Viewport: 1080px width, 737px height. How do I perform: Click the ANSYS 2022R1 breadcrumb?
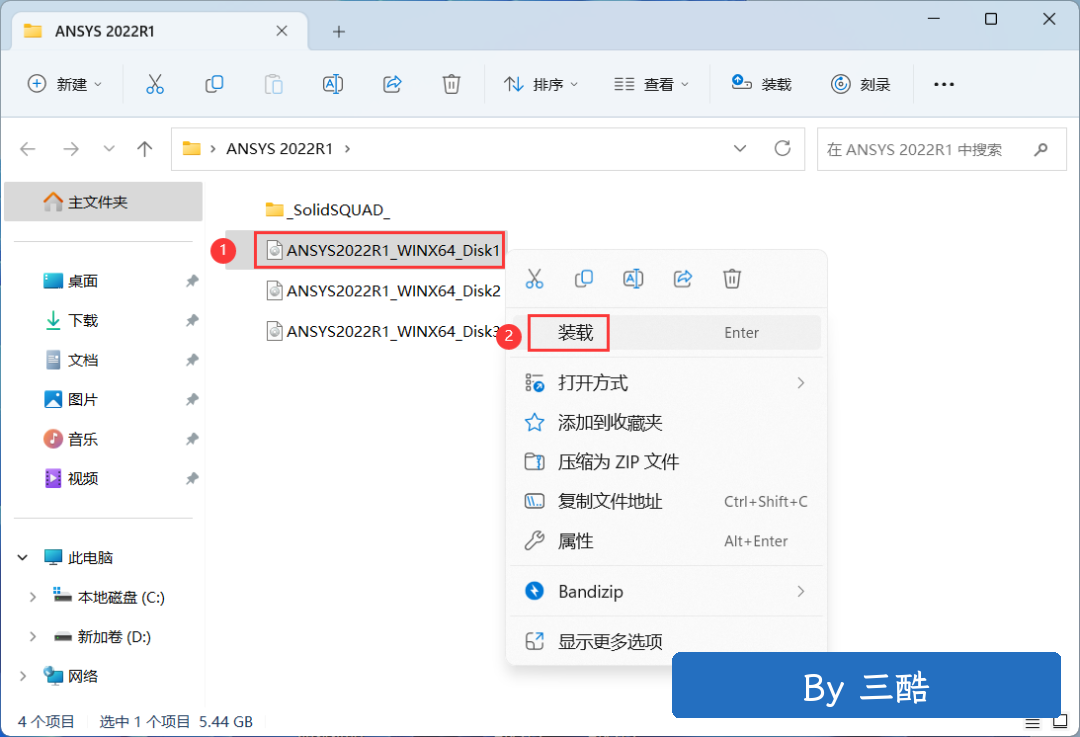(280, 149)
